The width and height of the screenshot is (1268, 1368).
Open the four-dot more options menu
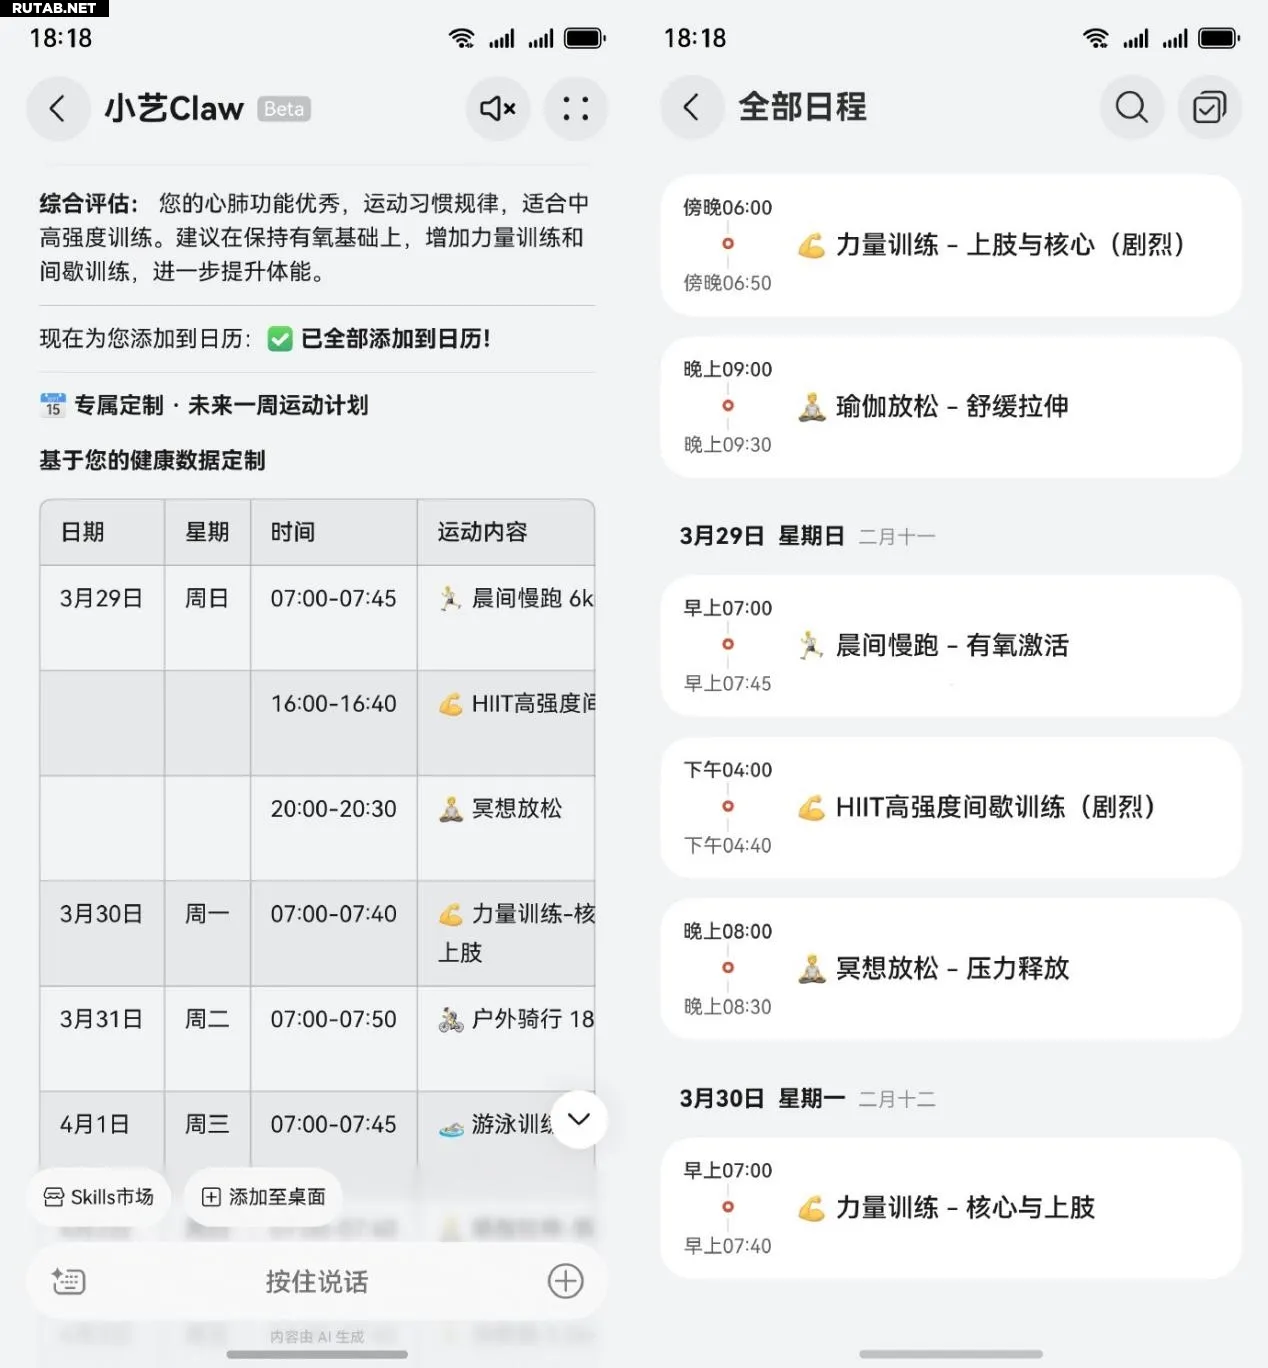tap(575, 108)
